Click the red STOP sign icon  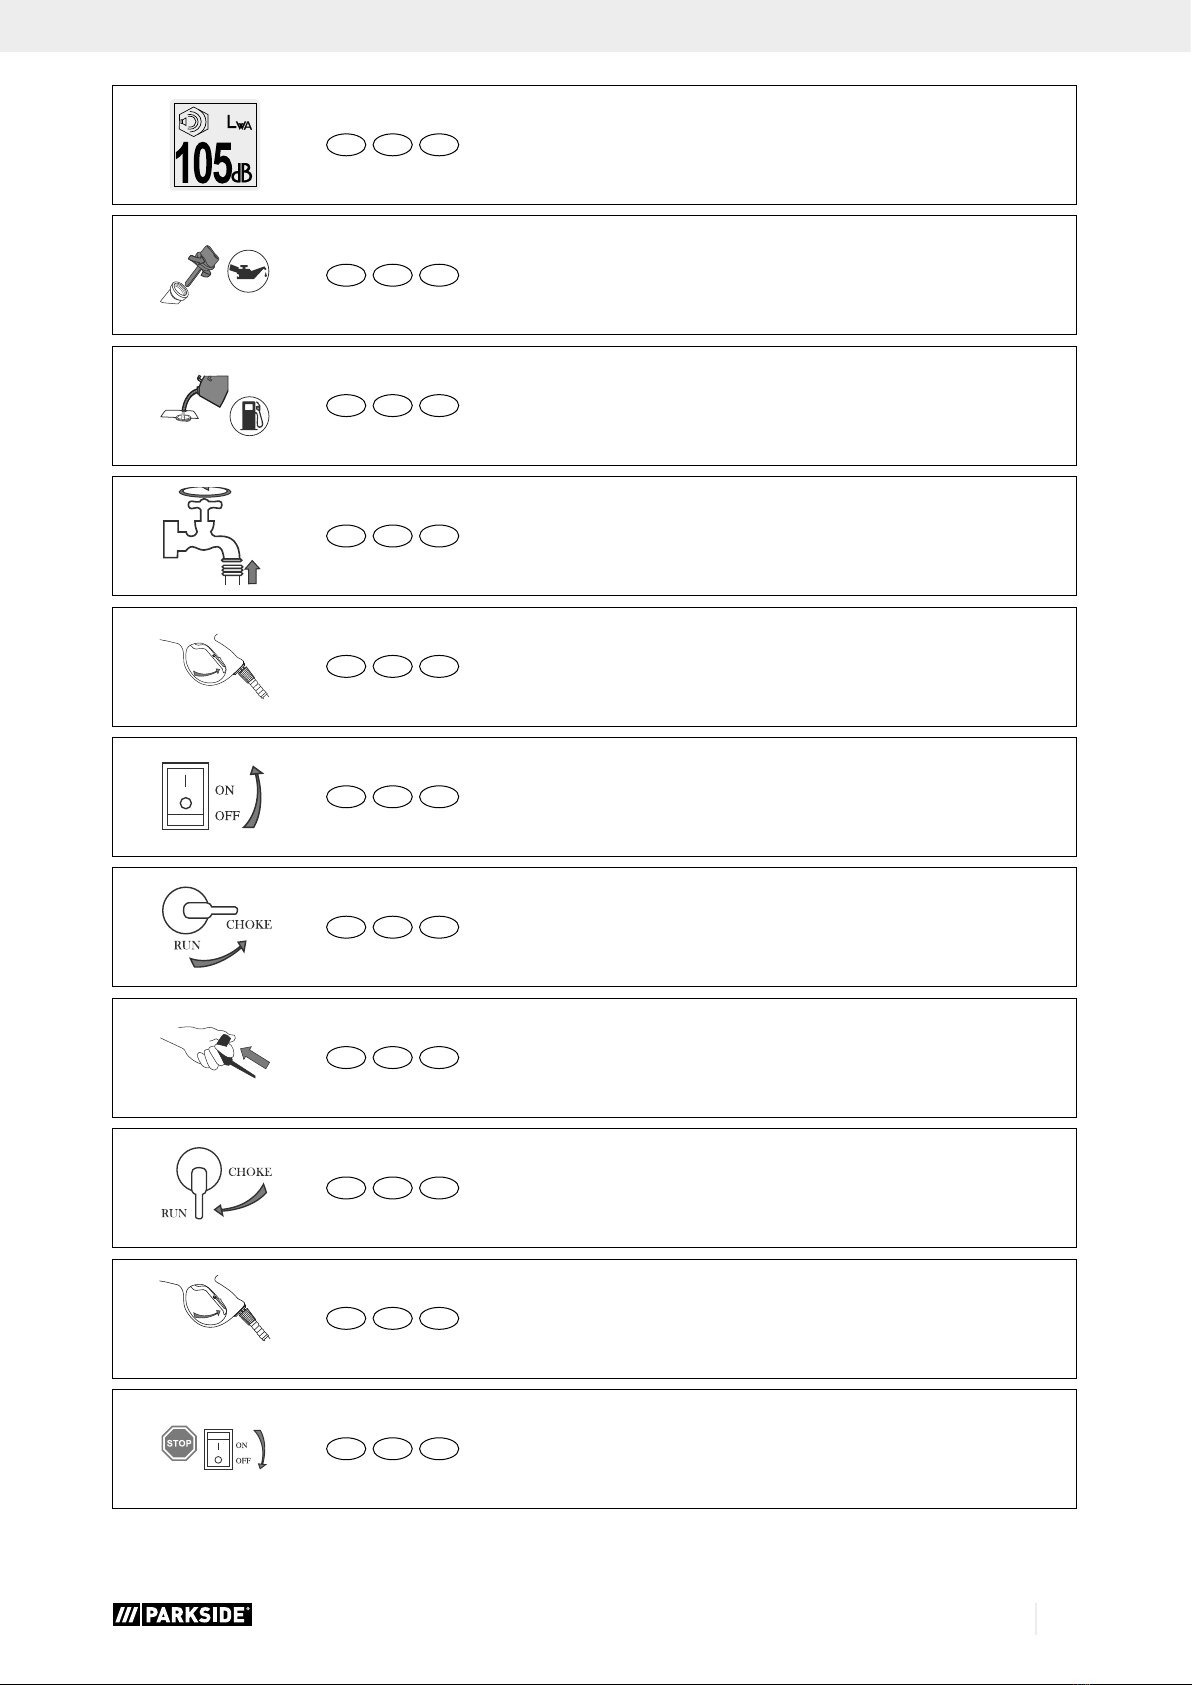[x=179, y=1444]
